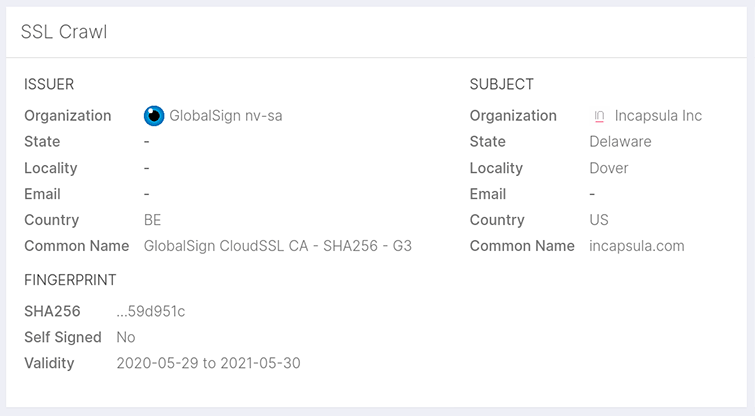Screen dimensions: 755x416
Task: Click the Dover locality value
Action: pyautogui.click(x=609, y=168)
